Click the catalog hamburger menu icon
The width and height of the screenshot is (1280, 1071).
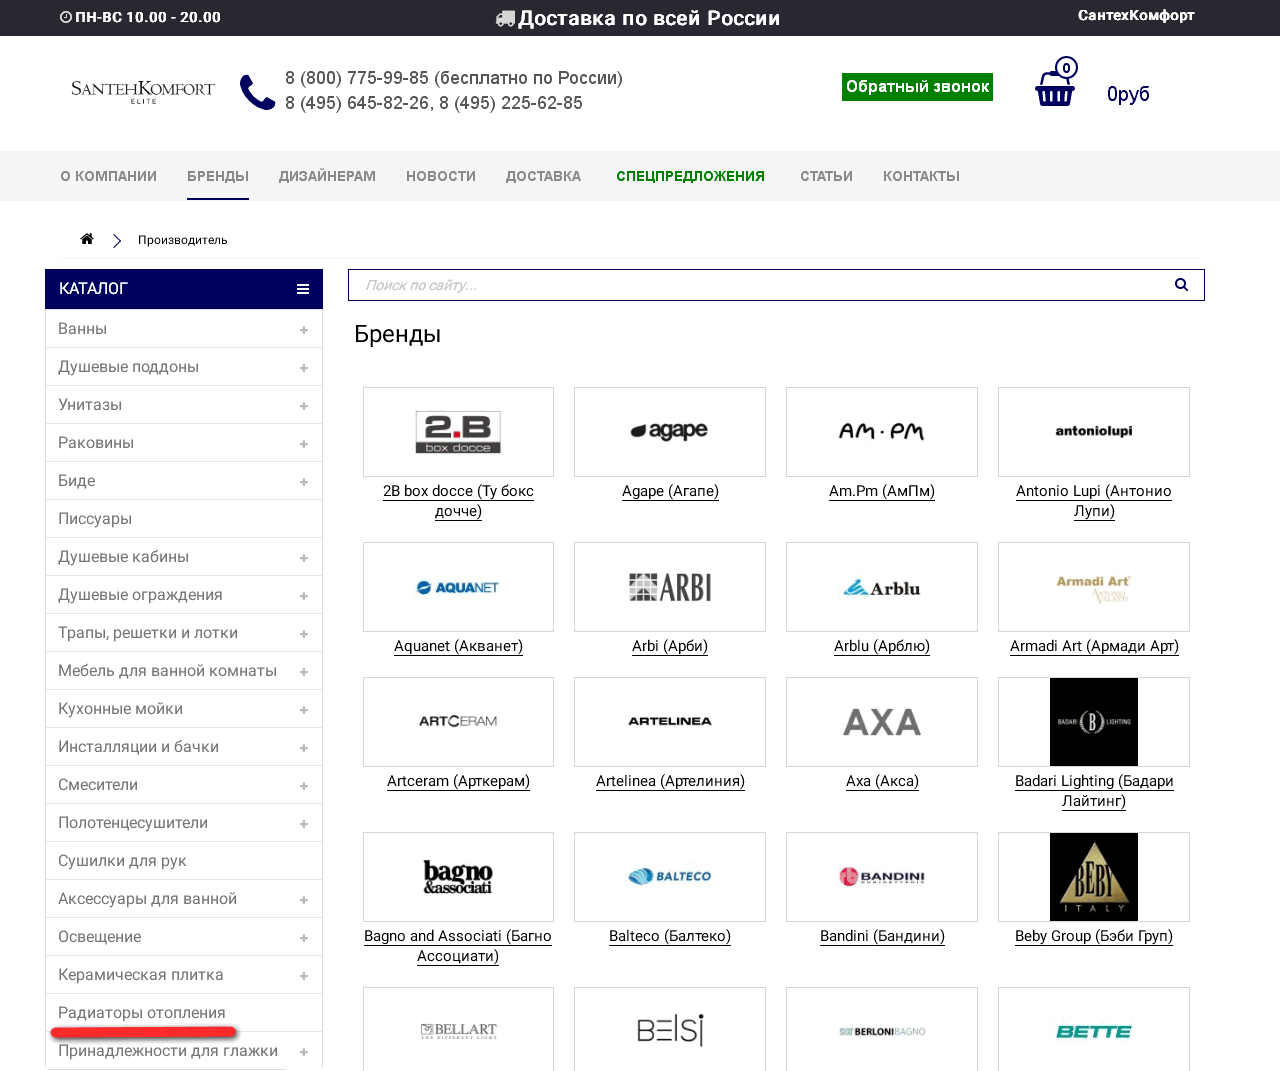(x=303, y=289)
